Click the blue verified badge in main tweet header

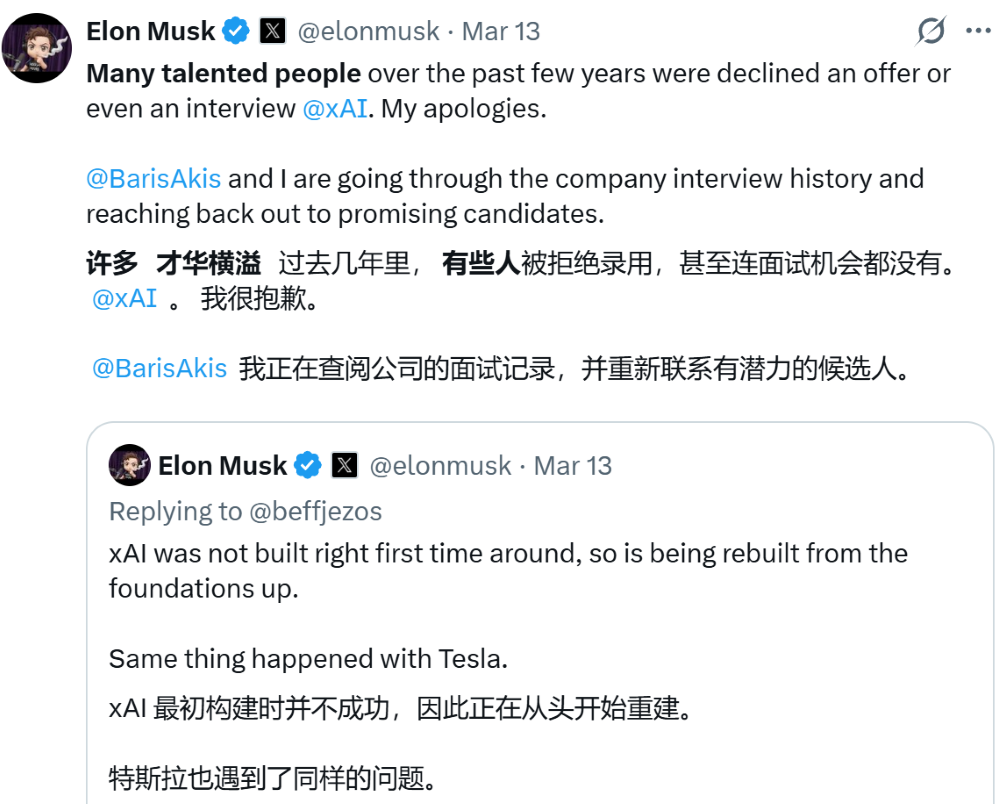236,31
